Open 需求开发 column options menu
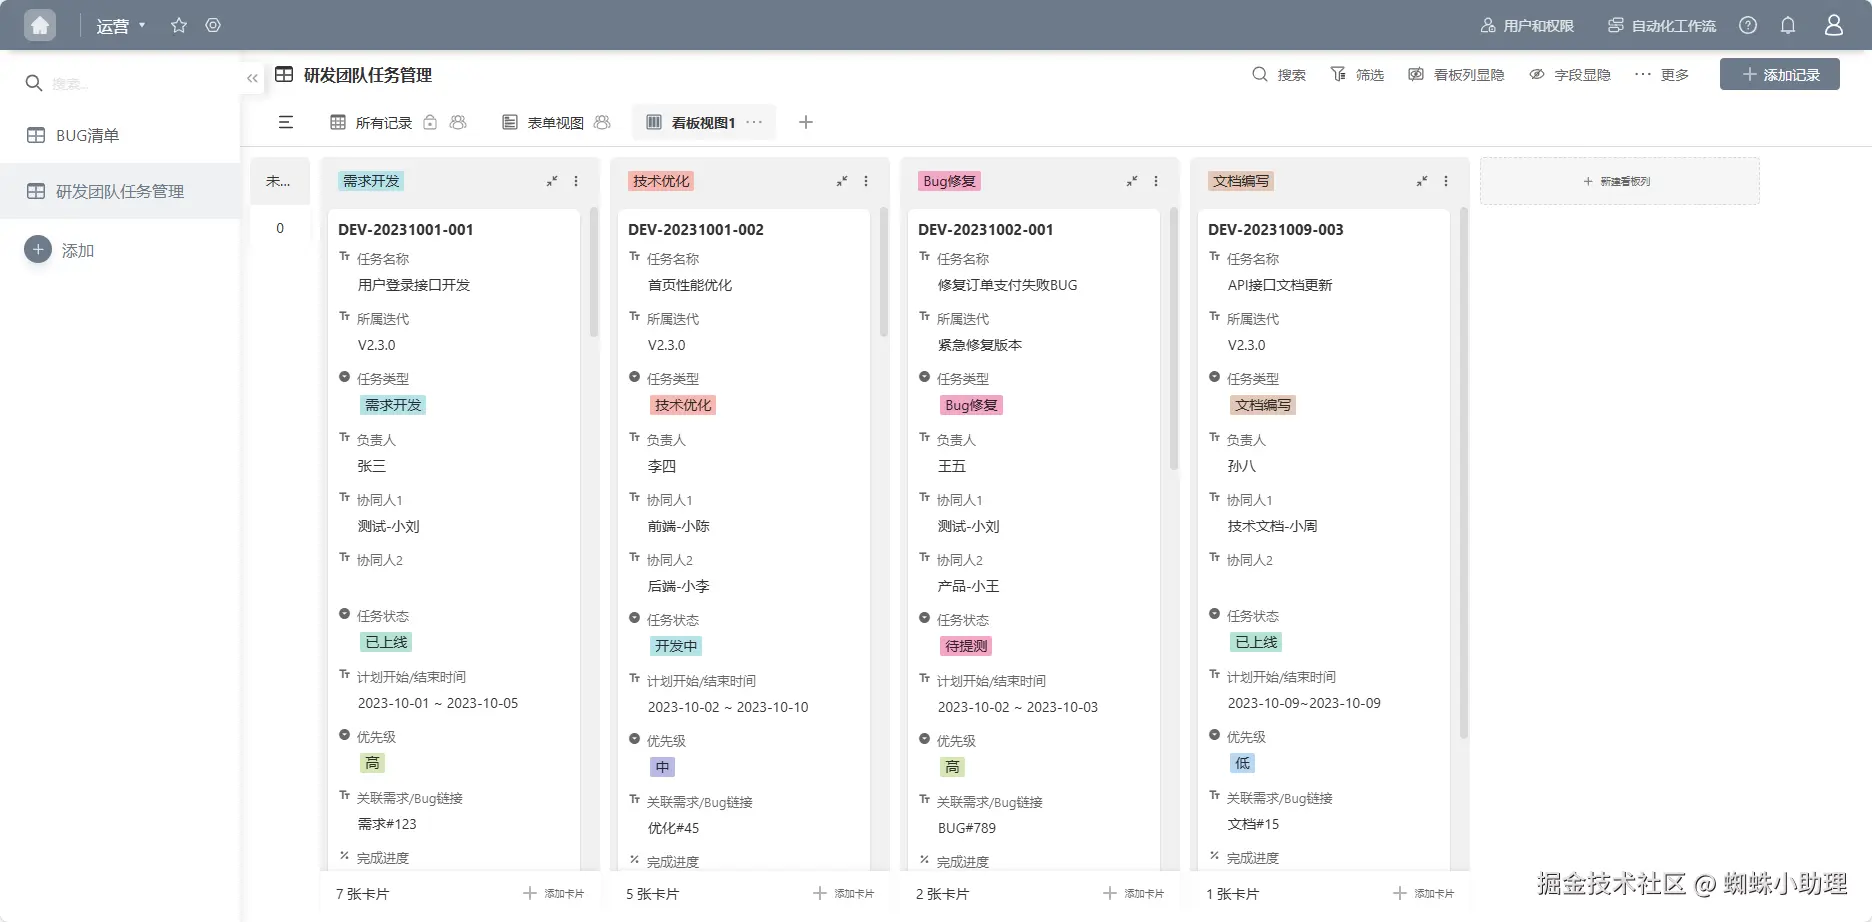This screenshot has height=922, width=1872. point(576,181)
